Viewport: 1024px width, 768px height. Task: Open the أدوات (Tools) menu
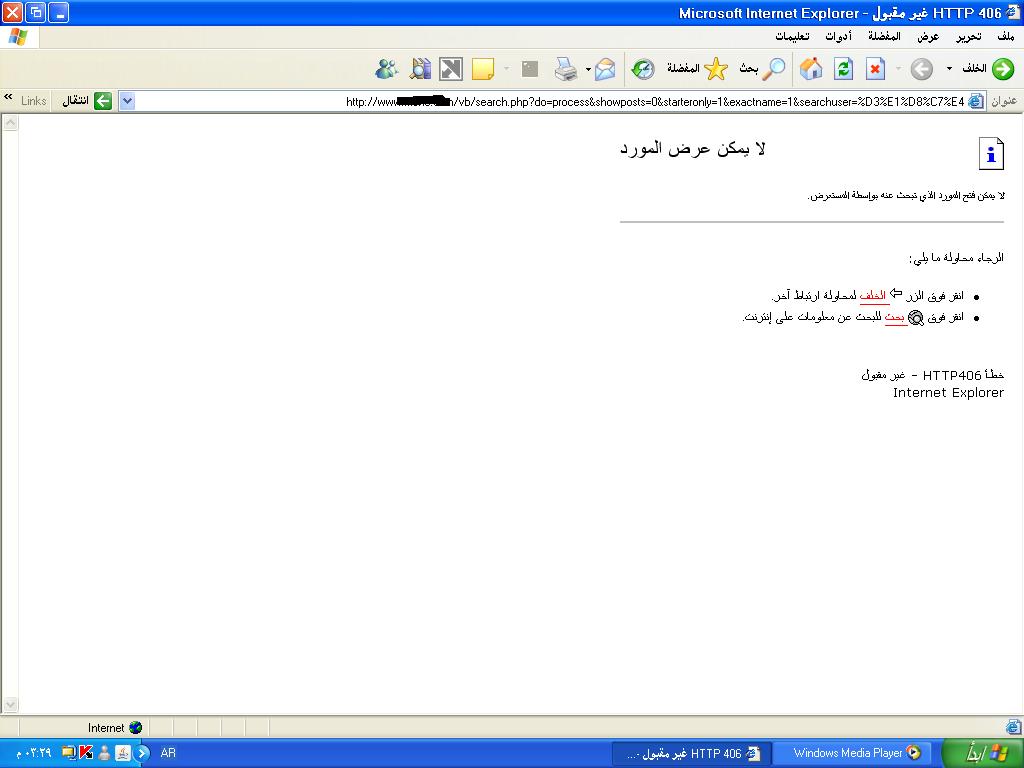(x=838, y=37)
